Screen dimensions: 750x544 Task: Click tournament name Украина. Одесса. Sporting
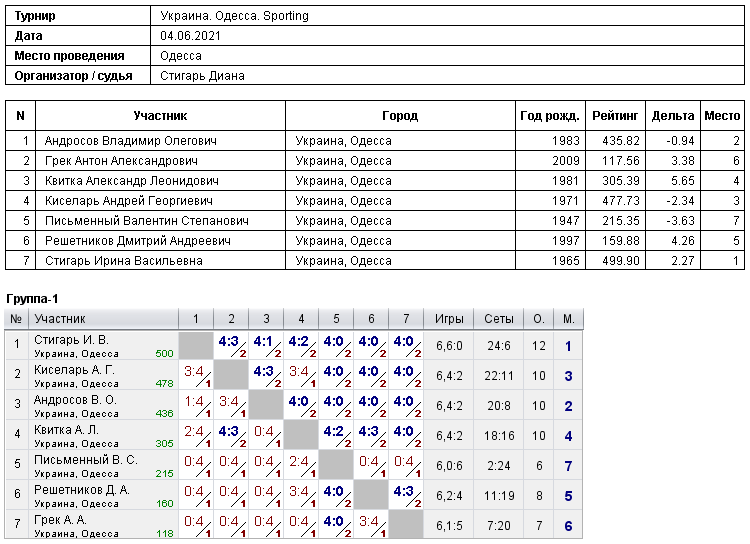234,16
